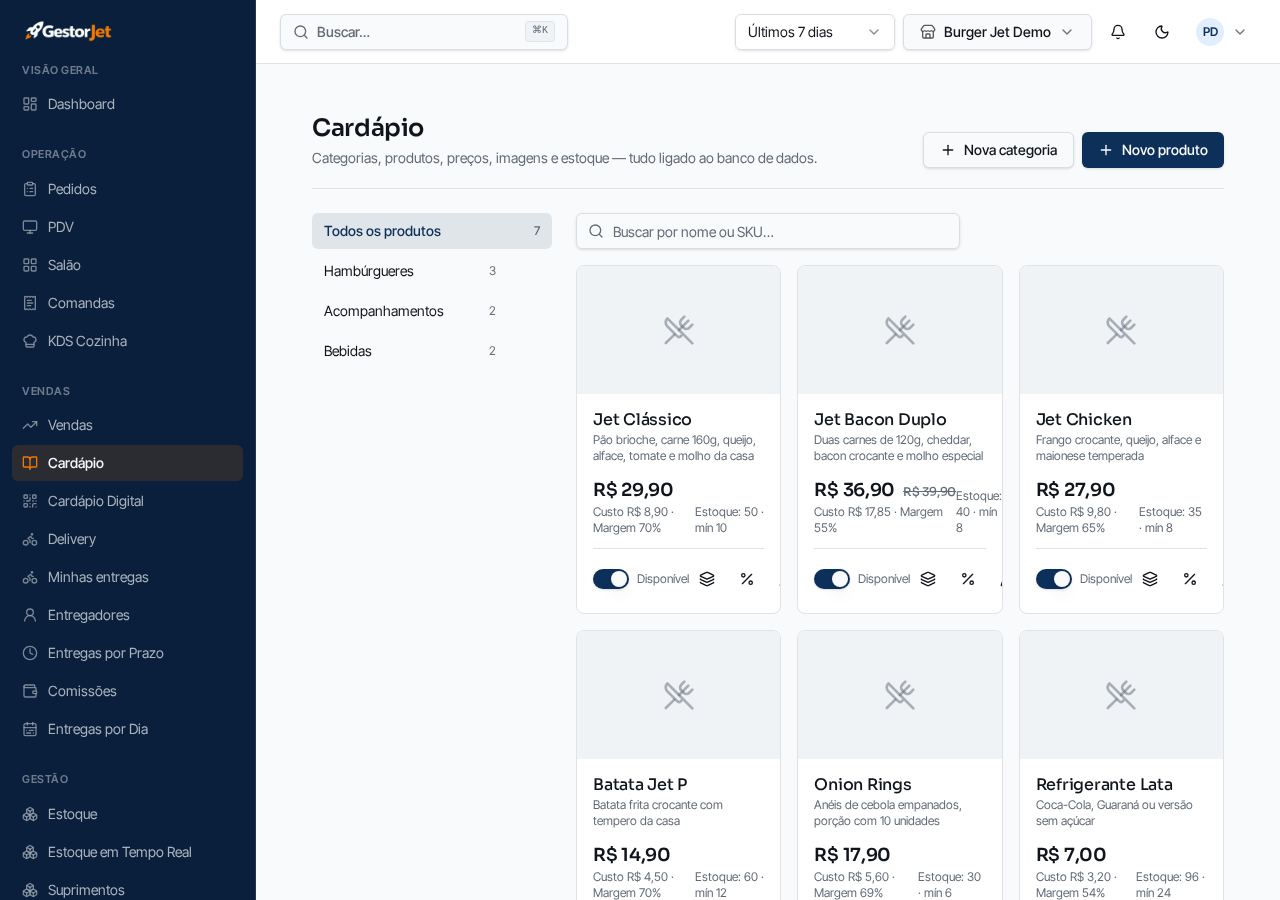Image resolution: width=1280 pixels, height=900 pixels.
Task: Click the Onion Rings image placeholder
Action: pyautogui.click(x=900, y=695)
